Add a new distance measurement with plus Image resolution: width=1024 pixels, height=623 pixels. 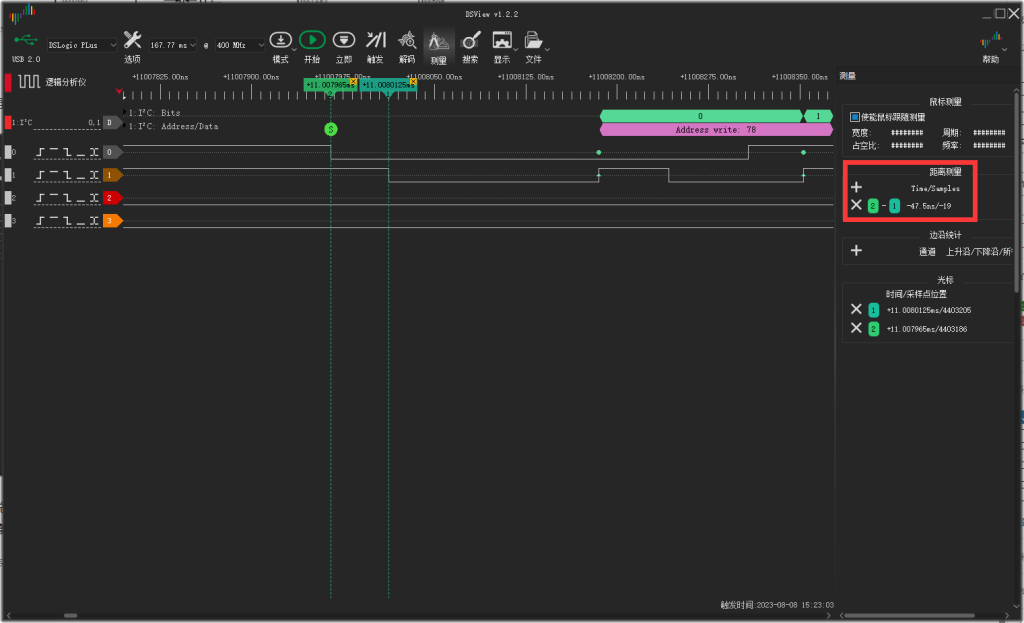pyautogui.click(x=856, y=187)
